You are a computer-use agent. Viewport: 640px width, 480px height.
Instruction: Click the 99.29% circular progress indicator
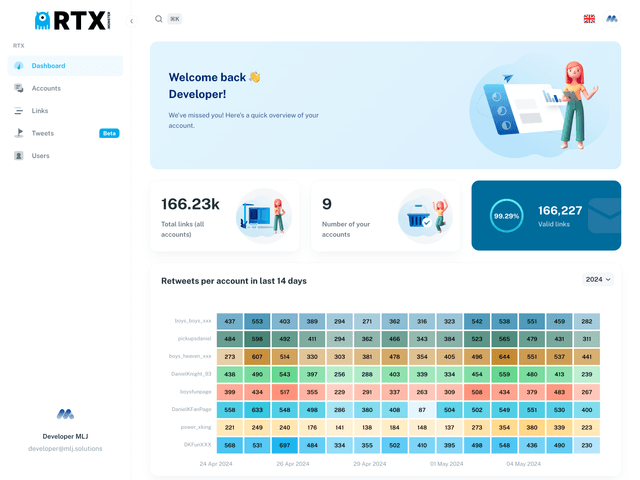[506, 216]
